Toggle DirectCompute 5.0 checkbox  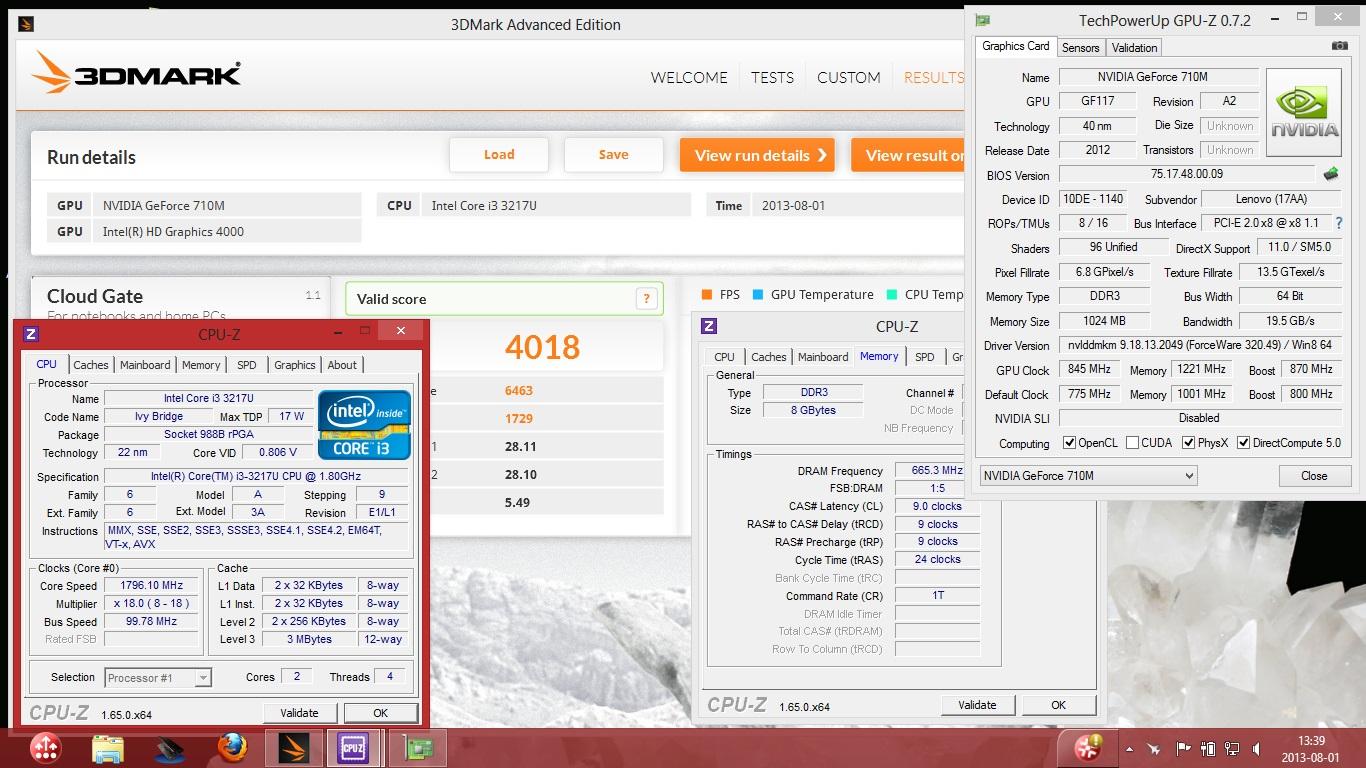tap(1244, 443)
